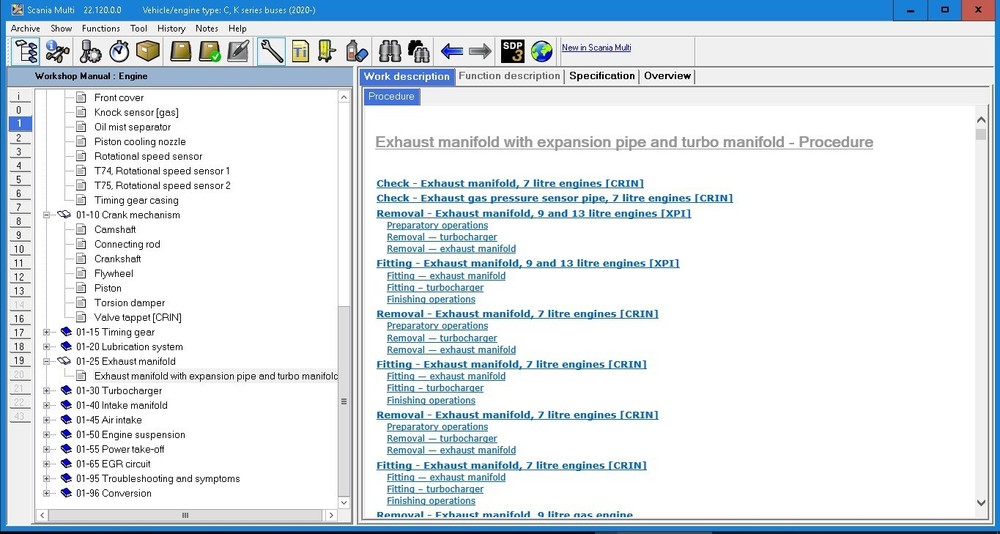Open Finishing operations link under the XPI fitting
Viewport: 1000px width, 534px height.
coord(430,299)
